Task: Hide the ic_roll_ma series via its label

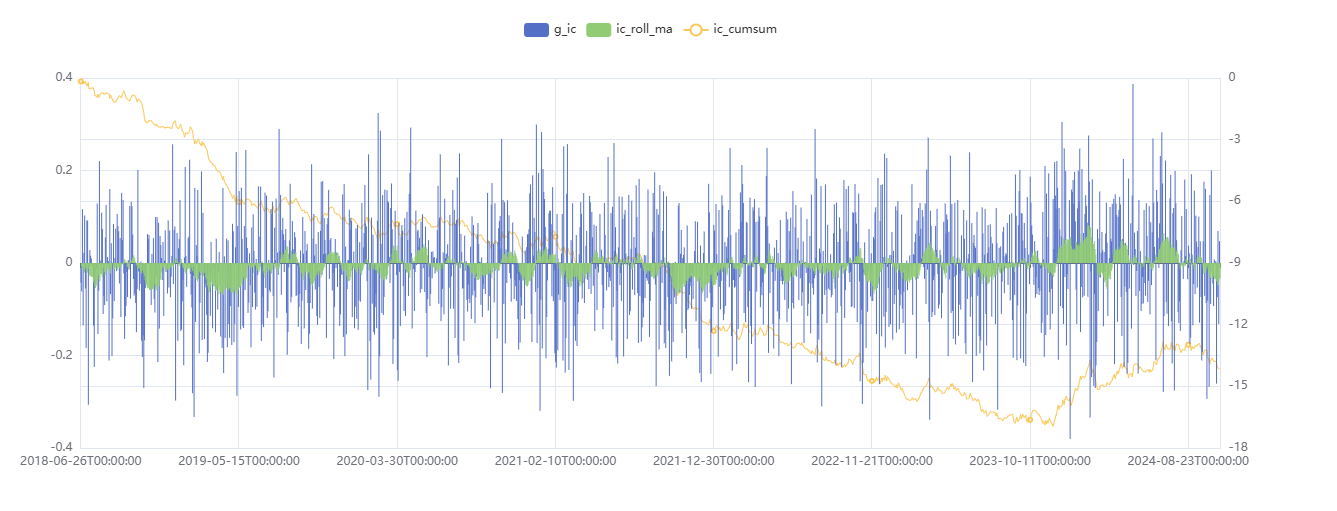Action: coord(643,30)
